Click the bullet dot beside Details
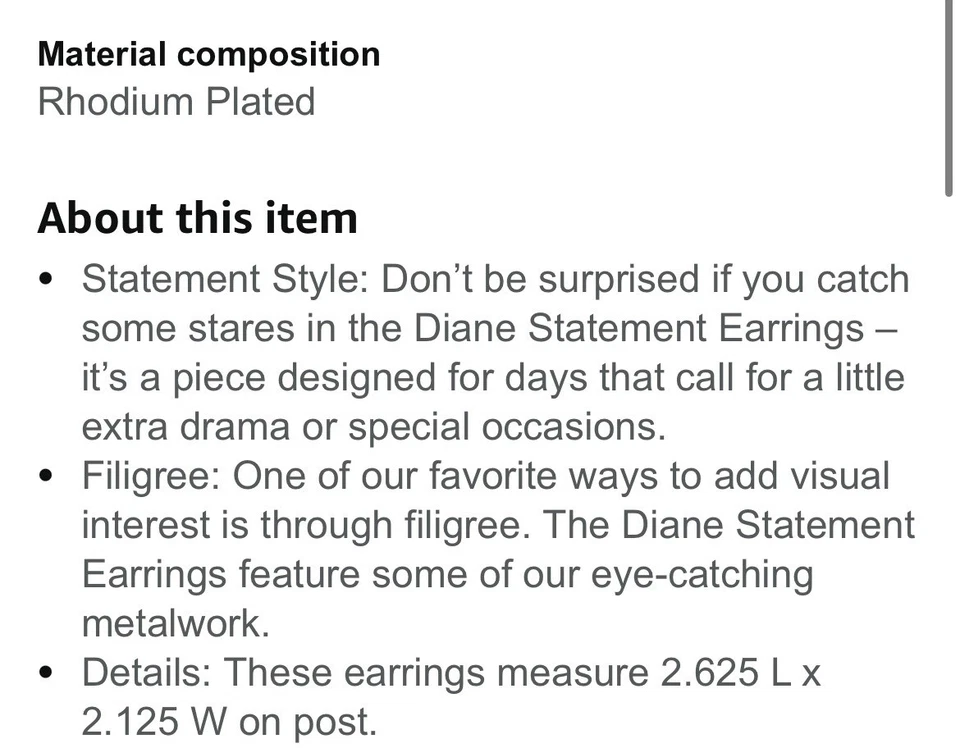Screen dimensions: 960x748 pos(45,674)
